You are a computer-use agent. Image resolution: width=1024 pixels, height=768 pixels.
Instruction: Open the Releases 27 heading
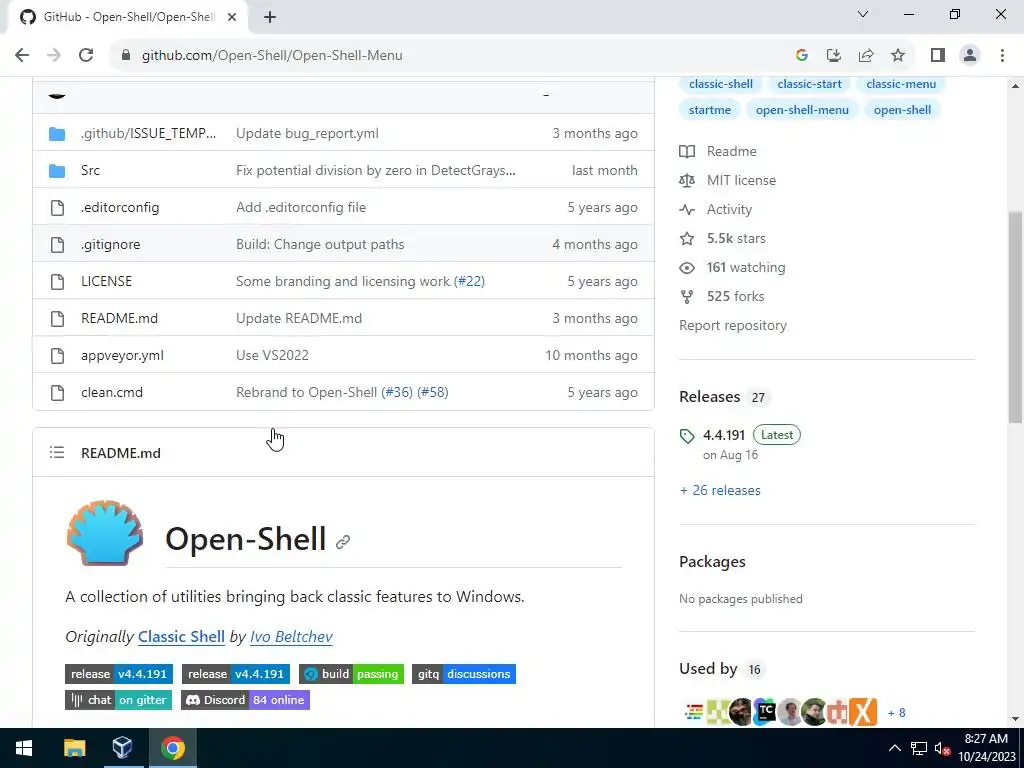(723, 397)
